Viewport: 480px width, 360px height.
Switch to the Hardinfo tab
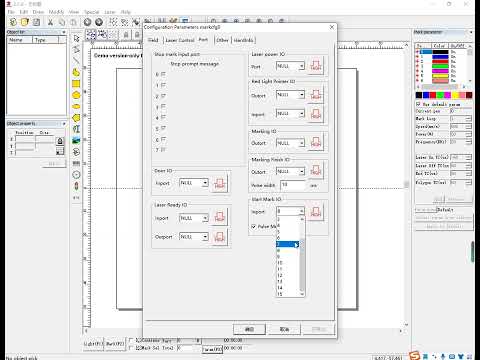coord(243,40)
